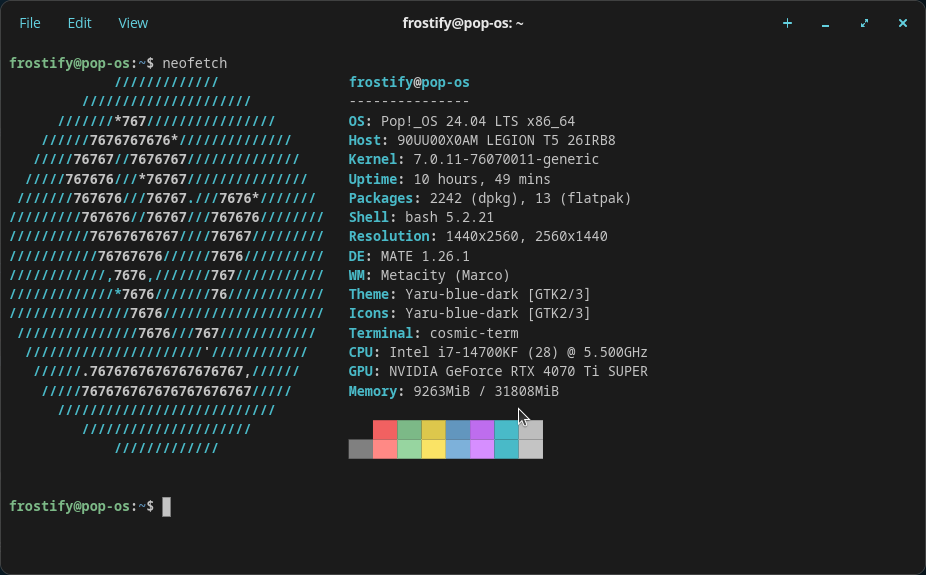Image resolution: width=926 pixels, height=575 pixels.
Task: Click the Shell bash 5.2.21 line
Action: 421,217
